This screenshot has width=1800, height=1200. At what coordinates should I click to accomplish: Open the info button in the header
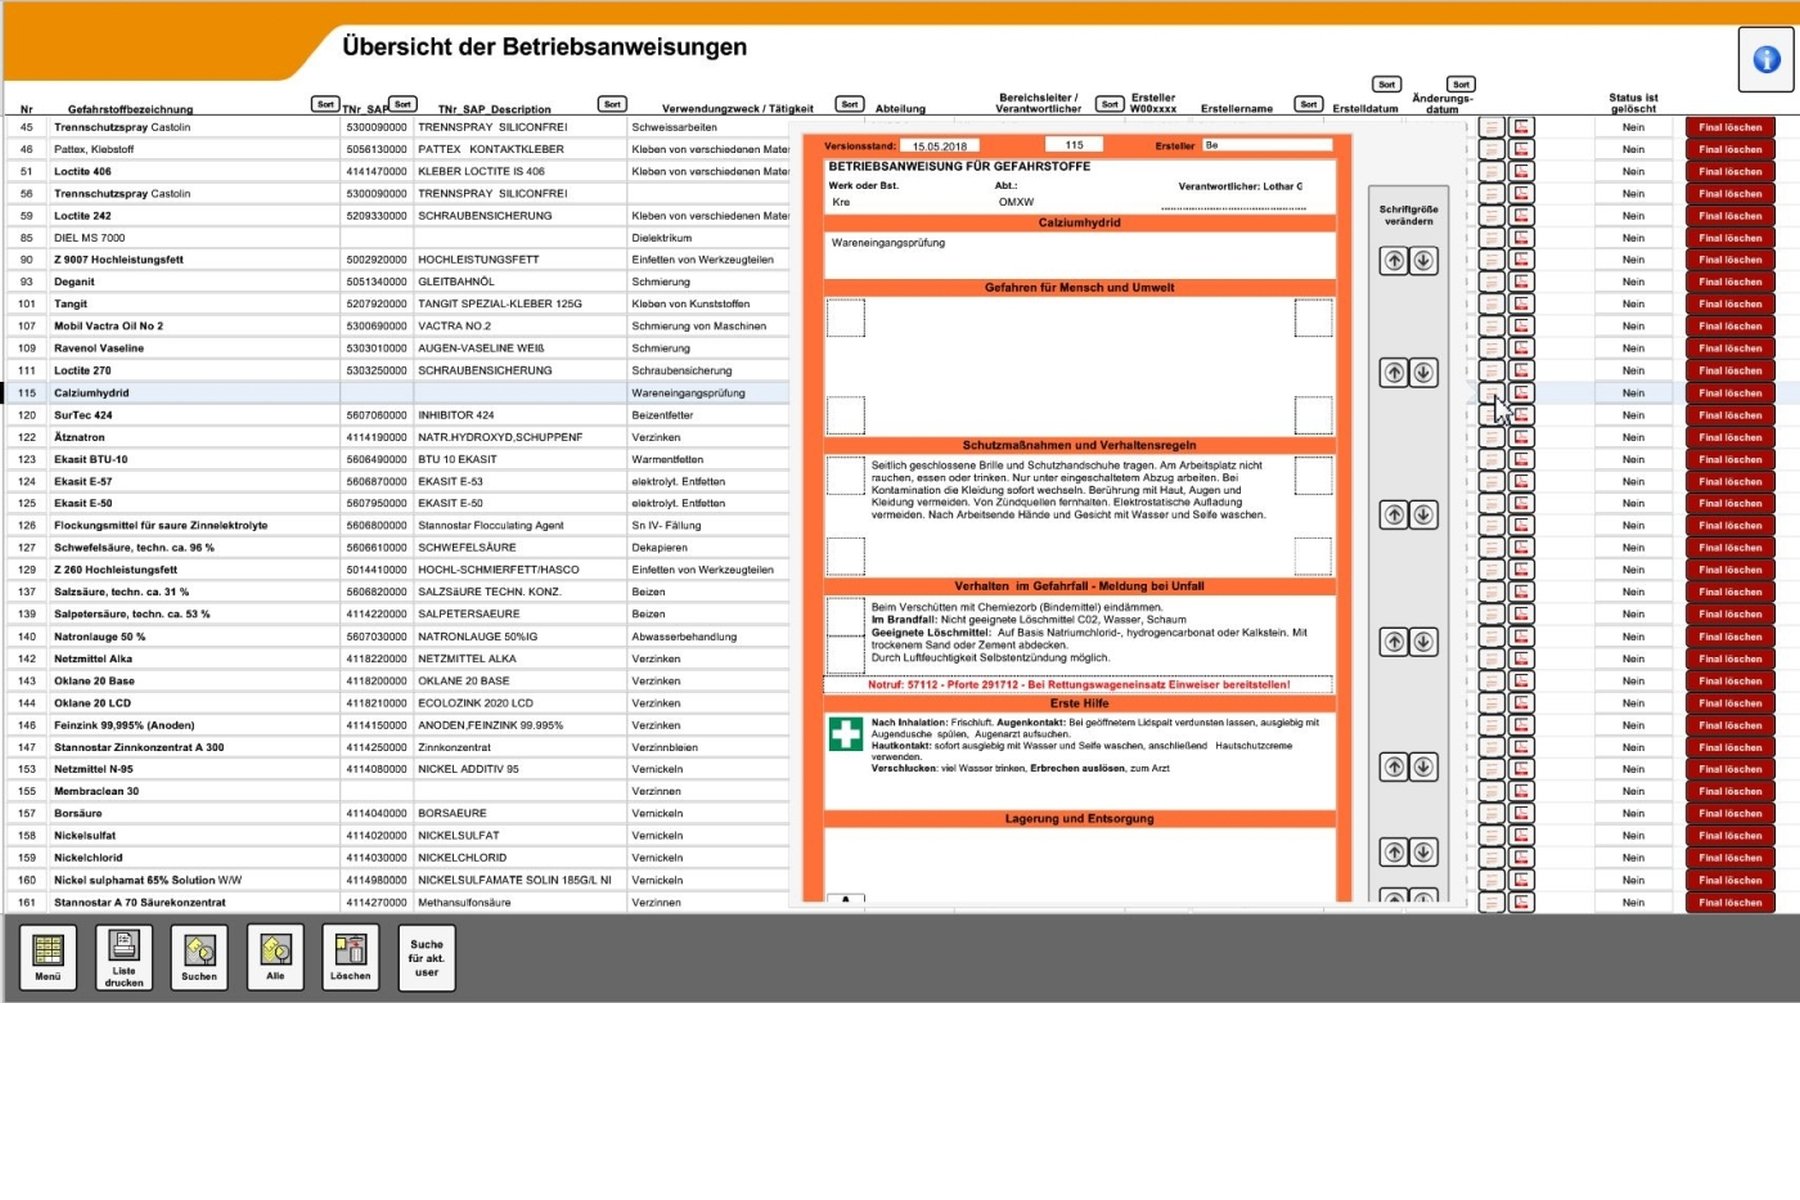coord(1766,60)
